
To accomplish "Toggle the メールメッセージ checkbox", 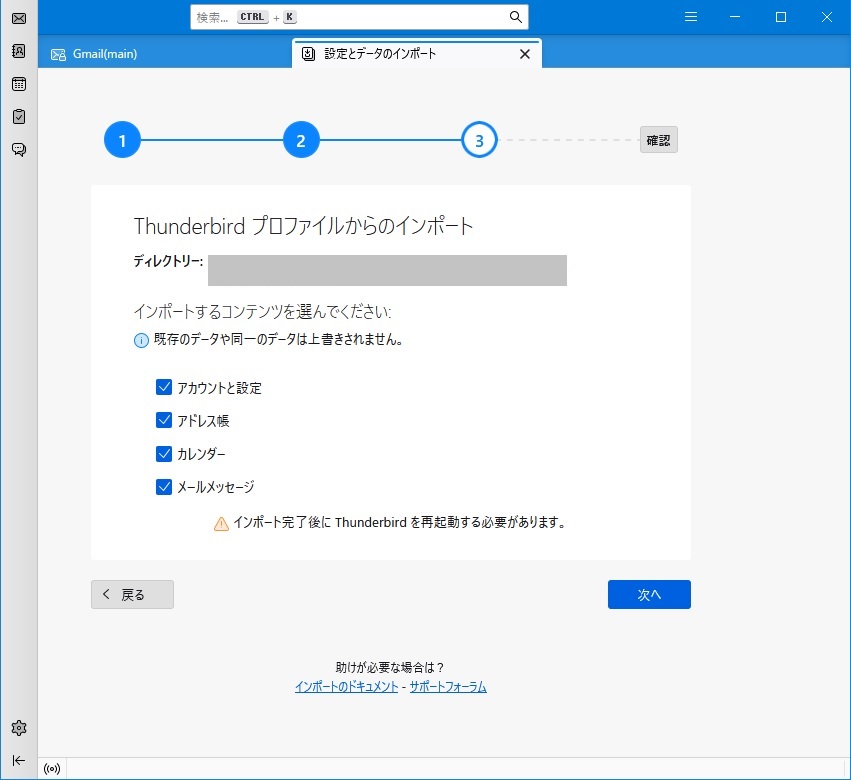I will [x=165, y=487].
